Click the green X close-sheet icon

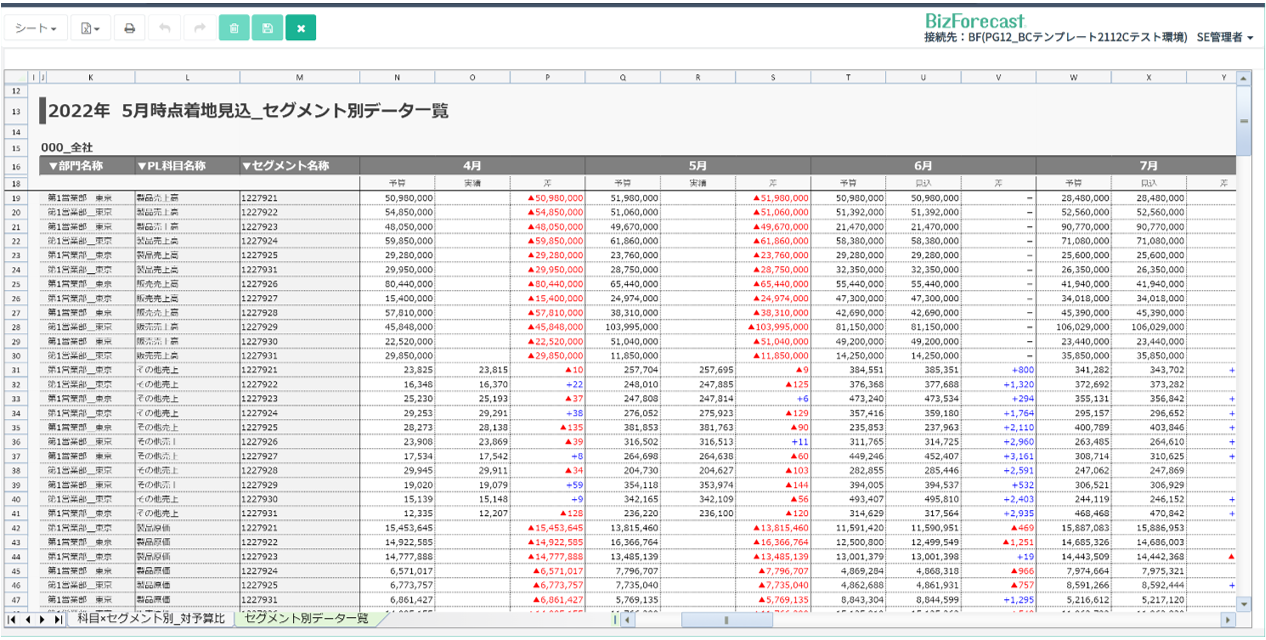(300, 28)
